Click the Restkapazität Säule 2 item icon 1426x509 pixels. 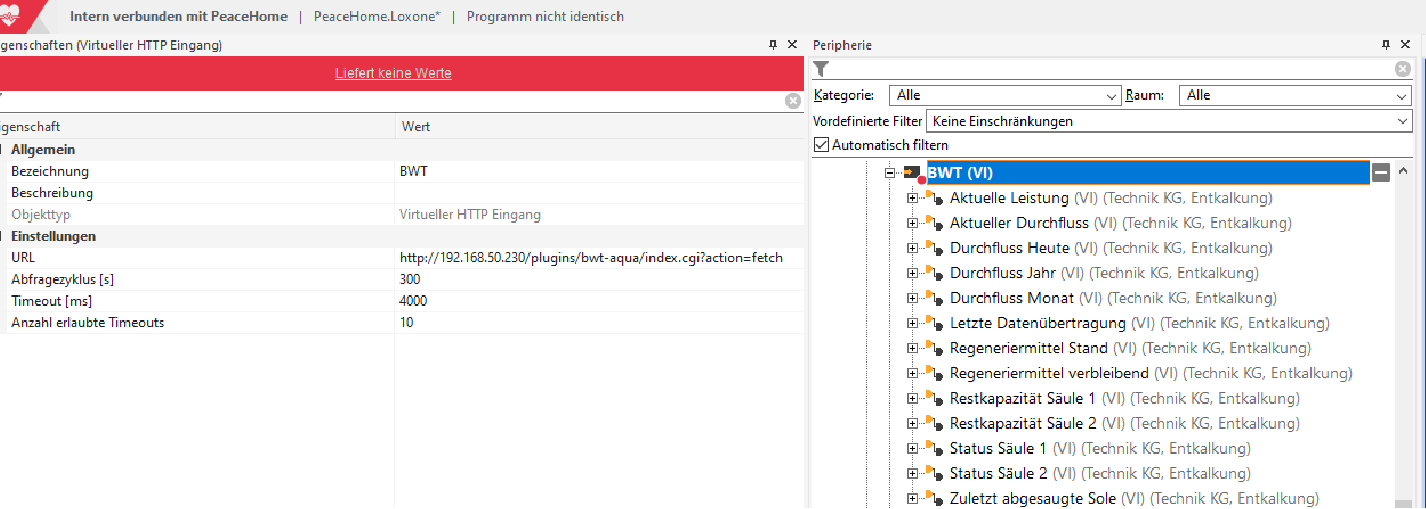(934, 423)
